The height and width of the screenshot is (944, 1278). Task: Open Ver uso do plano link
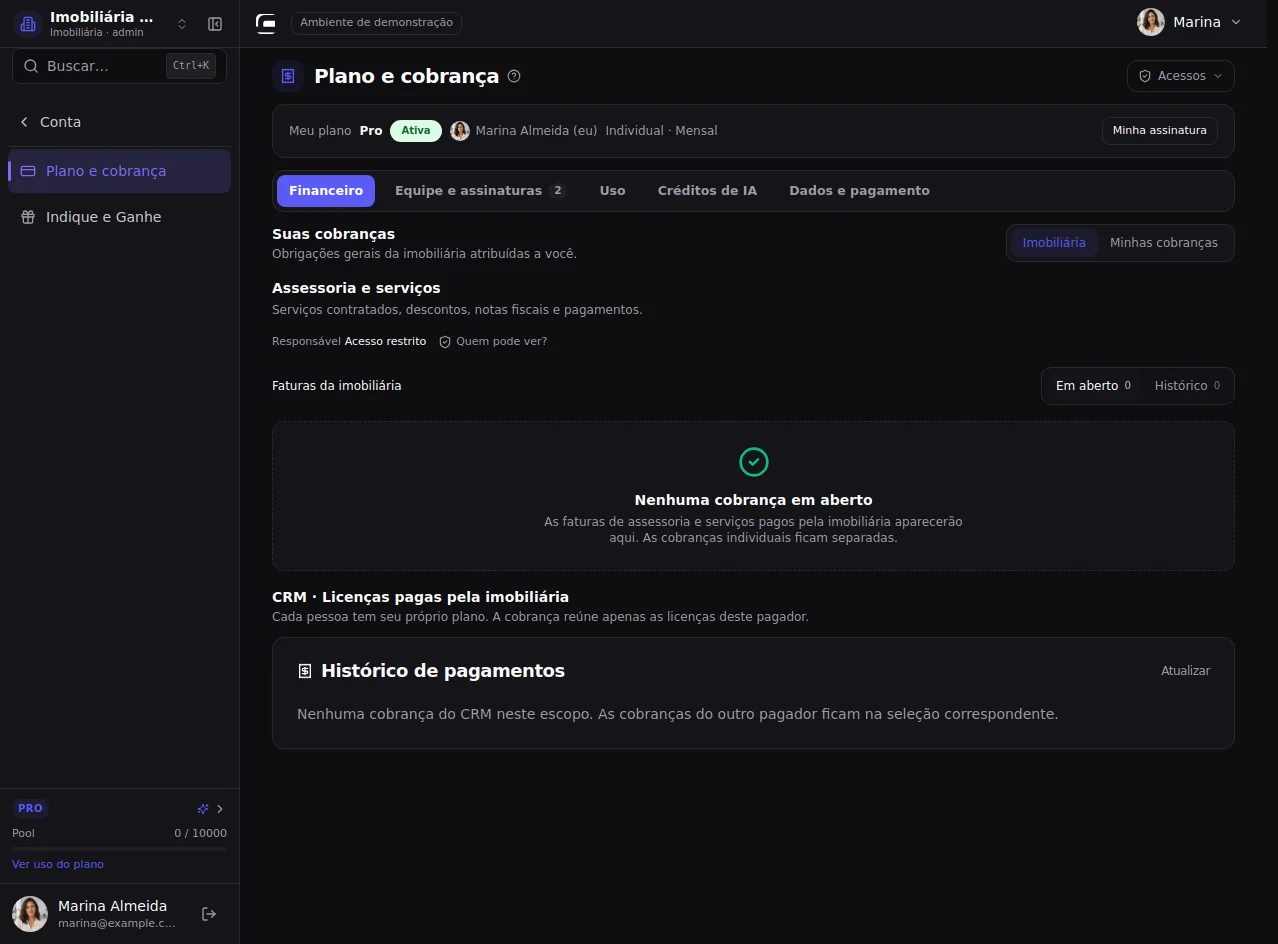(58, 864)
